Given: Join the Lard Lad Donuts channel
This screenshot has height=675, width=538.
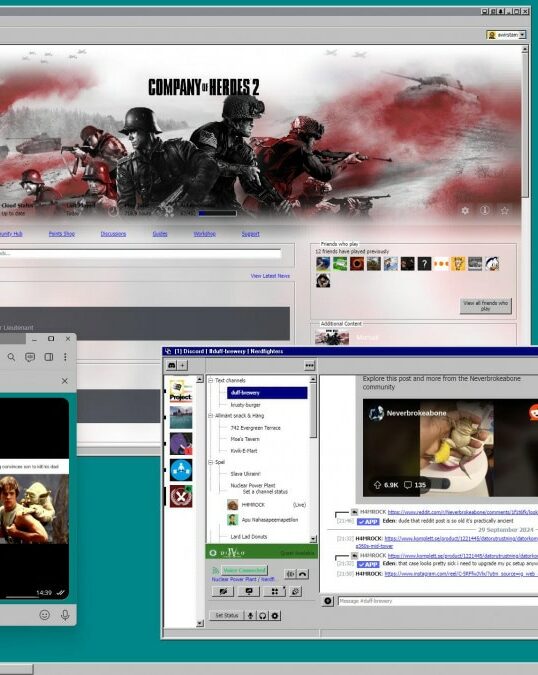Looking at the screenshot, I should tap(248, 537).
